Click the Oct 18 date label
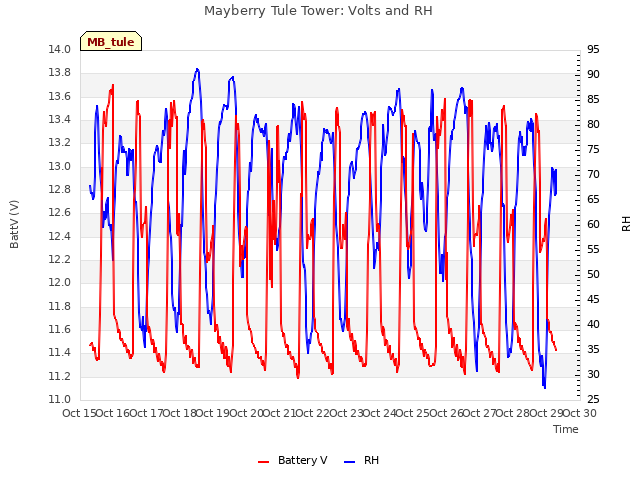This screenshot has height=480, width=640. click(180, 413)
